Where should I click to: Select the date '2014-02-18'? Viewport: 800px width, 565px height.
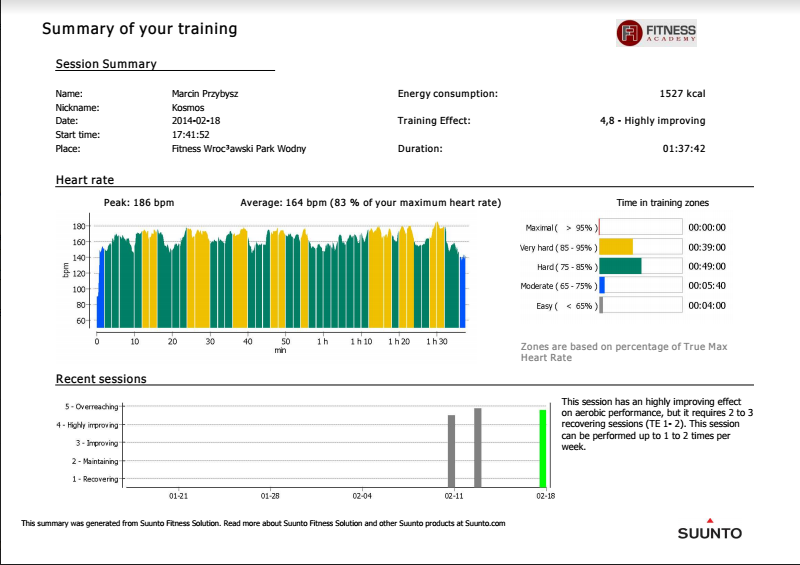(x=196, y=121)
